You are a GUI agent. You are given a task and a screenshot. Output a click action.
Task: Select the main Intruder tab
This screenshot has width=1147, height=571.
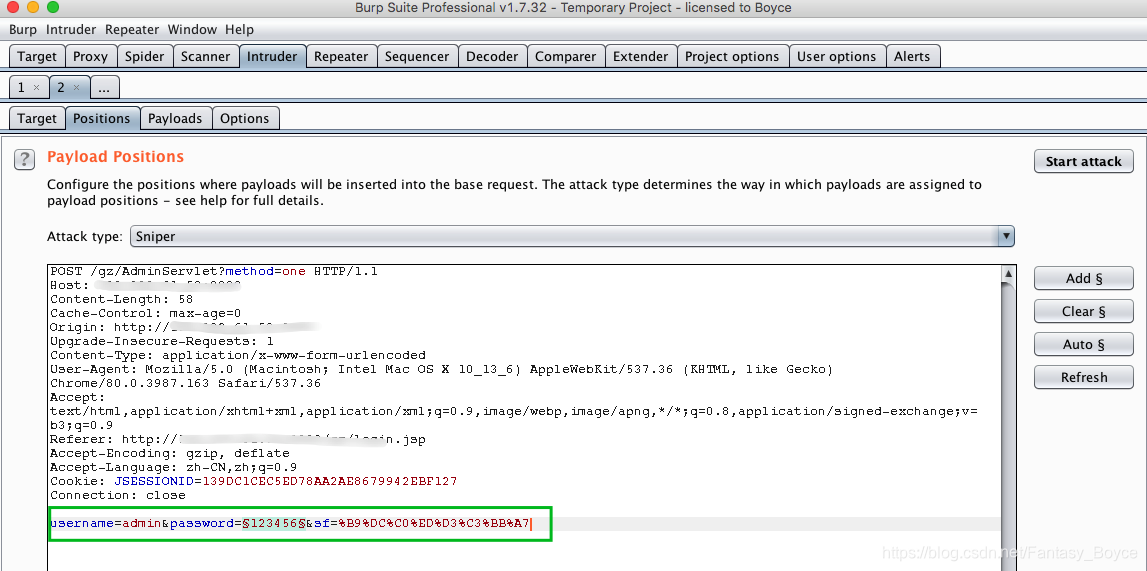pyautogui.click(x=272, y=56)
